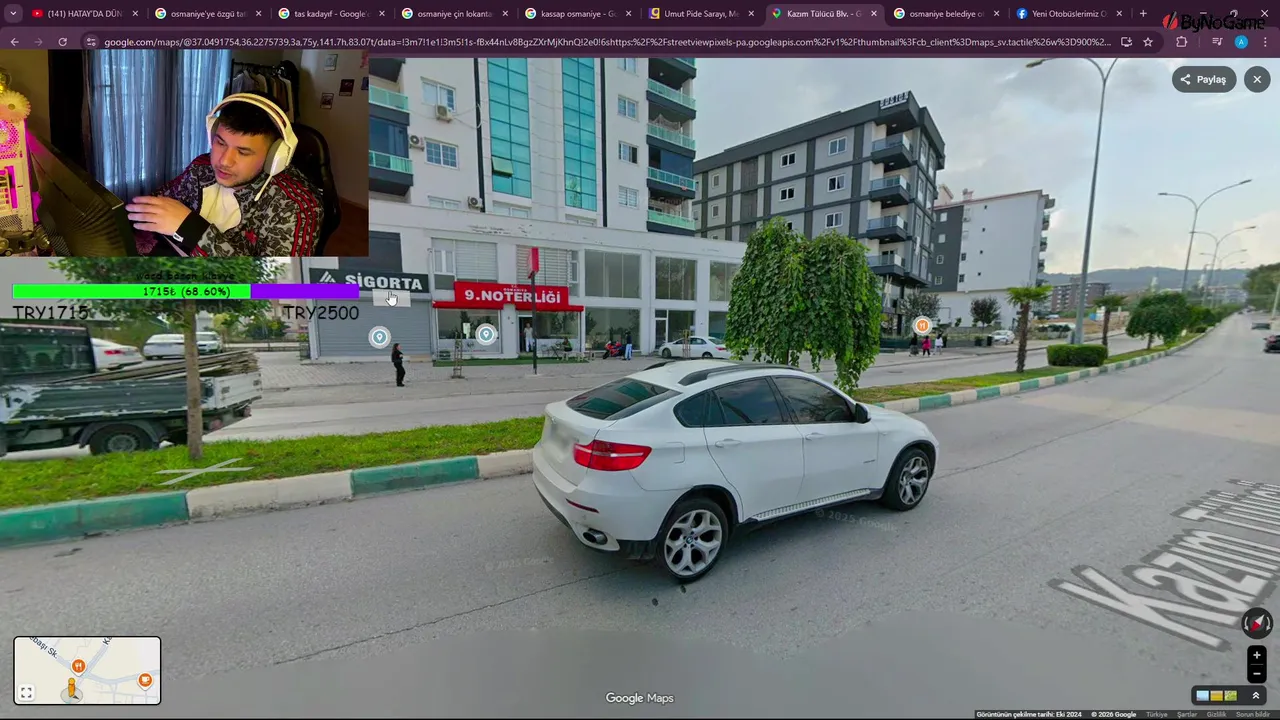The width and height of the screenshot is (1280, 720).
Task: Close the Kazım Tülücü Blv. tab
Action: (874, 14)
